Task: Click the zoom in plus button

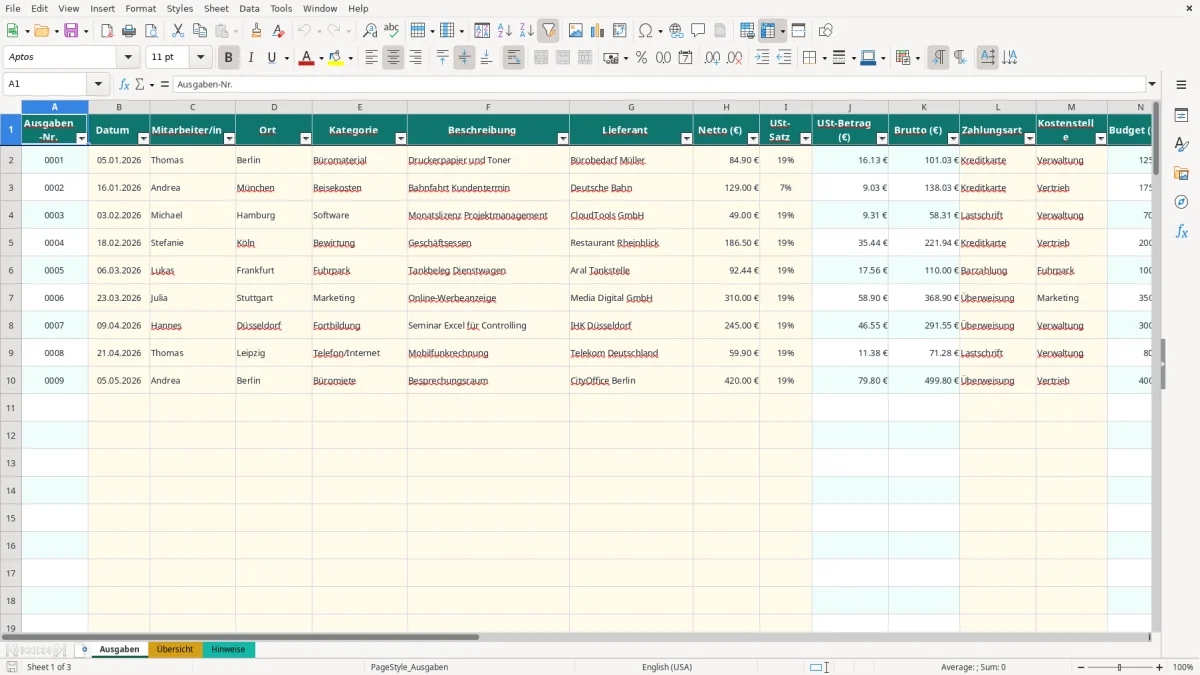Action: click(1160, 667)
